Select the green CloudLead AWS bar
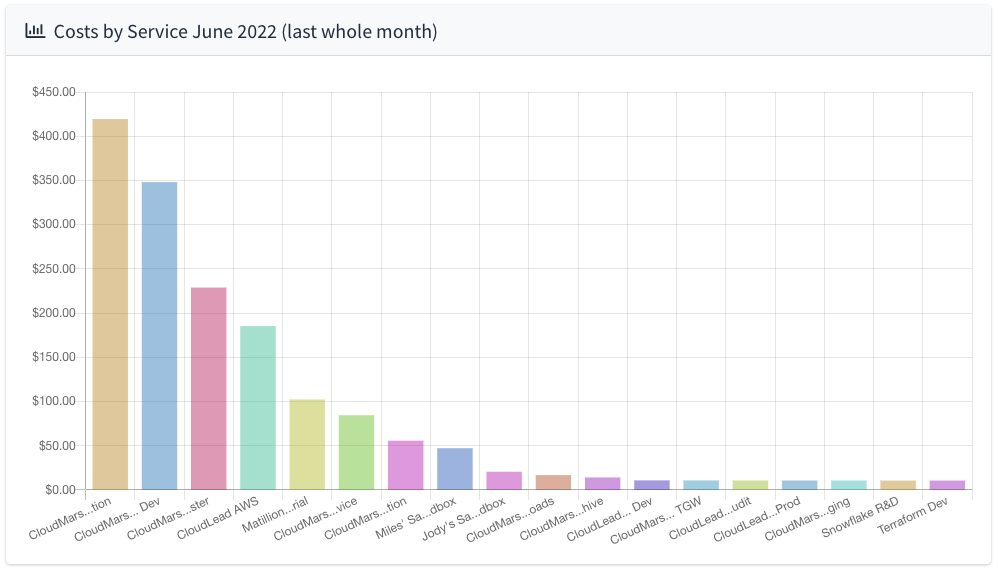Image resolution: width=998 pixels, height=569 pixels. pos(258,408)
